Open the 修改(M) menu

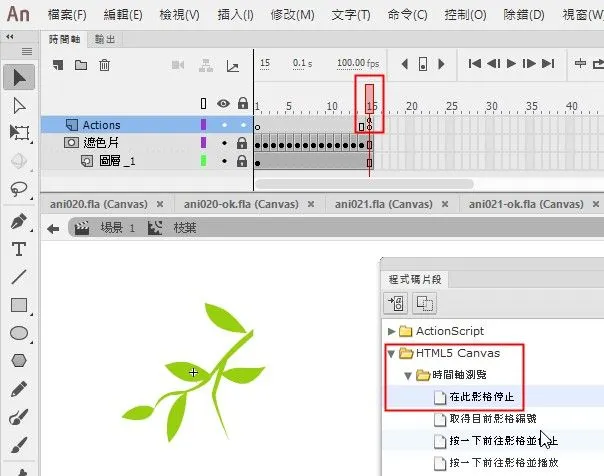tap(292, 15)
